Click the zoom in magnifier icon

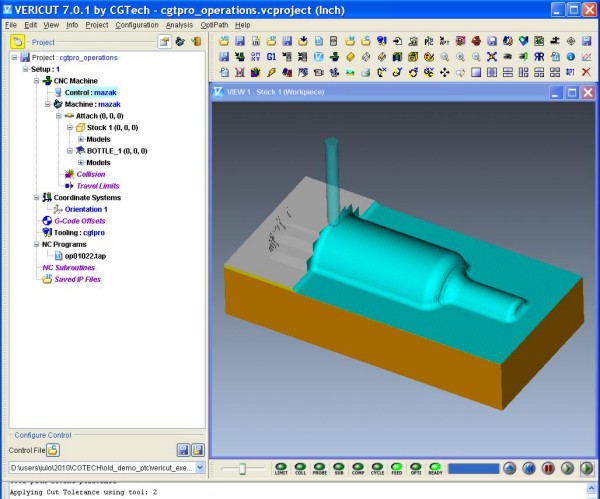(x=460, y=57)
